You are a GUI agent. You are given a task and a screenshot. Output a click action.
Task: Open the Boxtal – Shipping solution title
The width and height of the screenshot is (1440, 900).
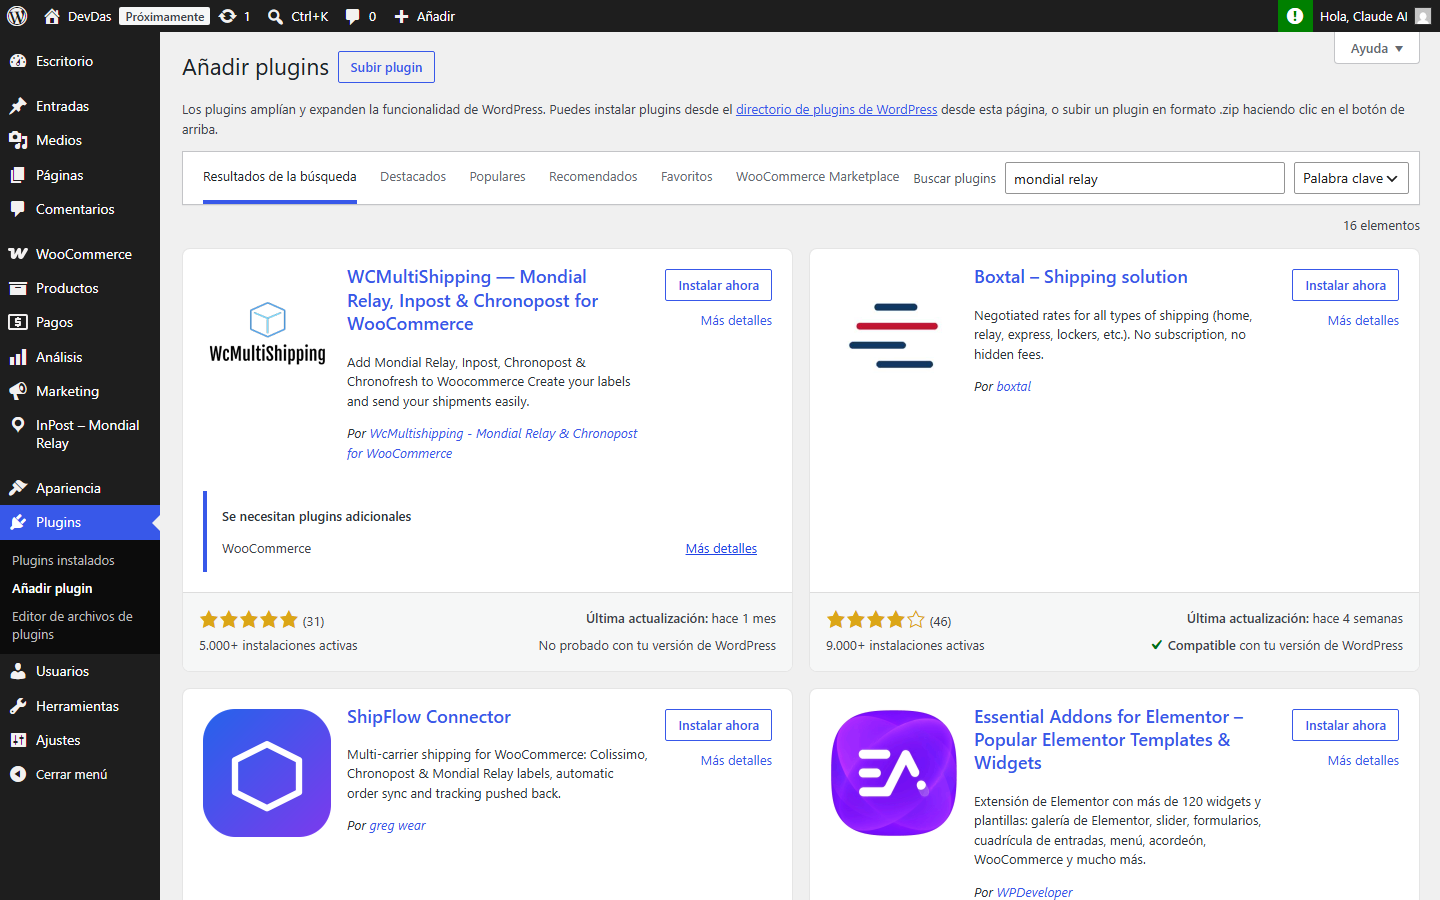coord(1081,277)
